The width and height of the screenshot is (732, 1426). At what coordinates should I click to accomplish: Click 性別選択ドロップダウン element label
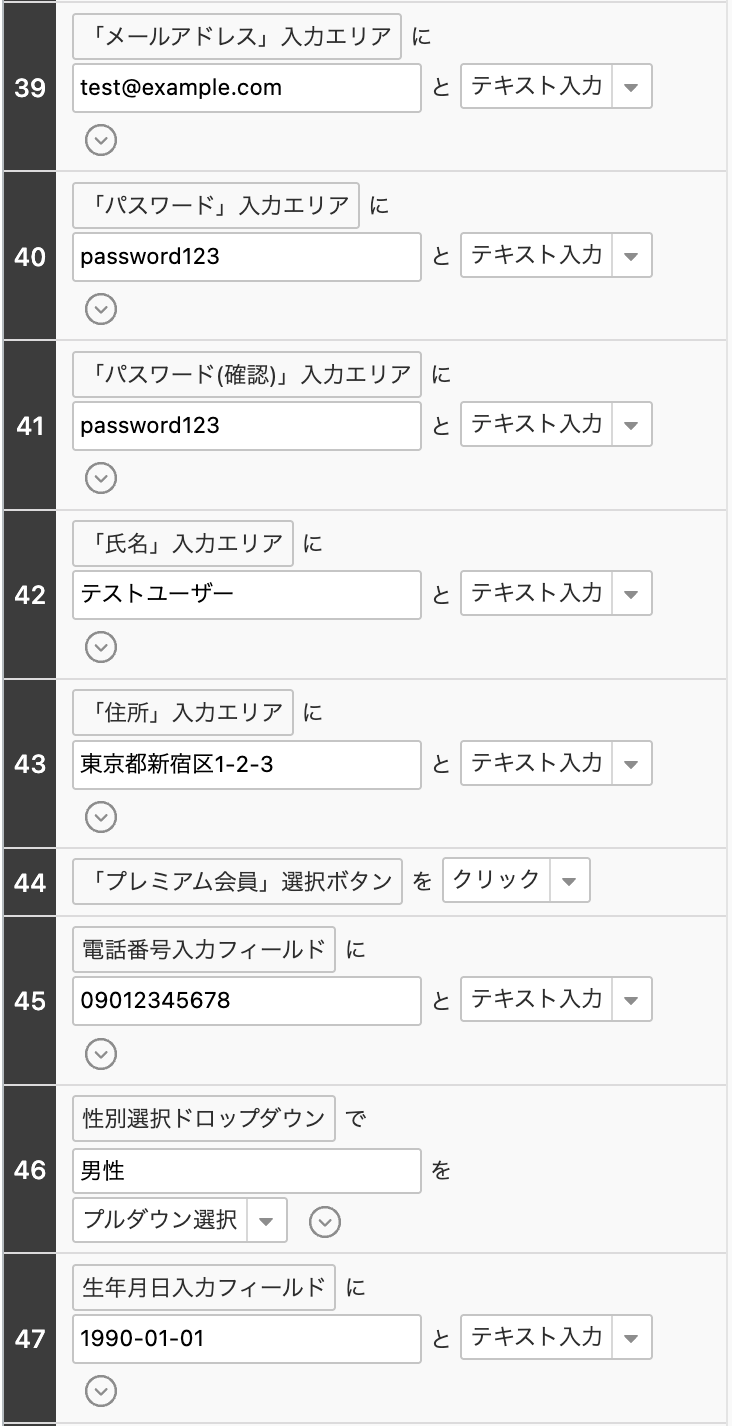pyautogui.click(x=204, y=1119)
